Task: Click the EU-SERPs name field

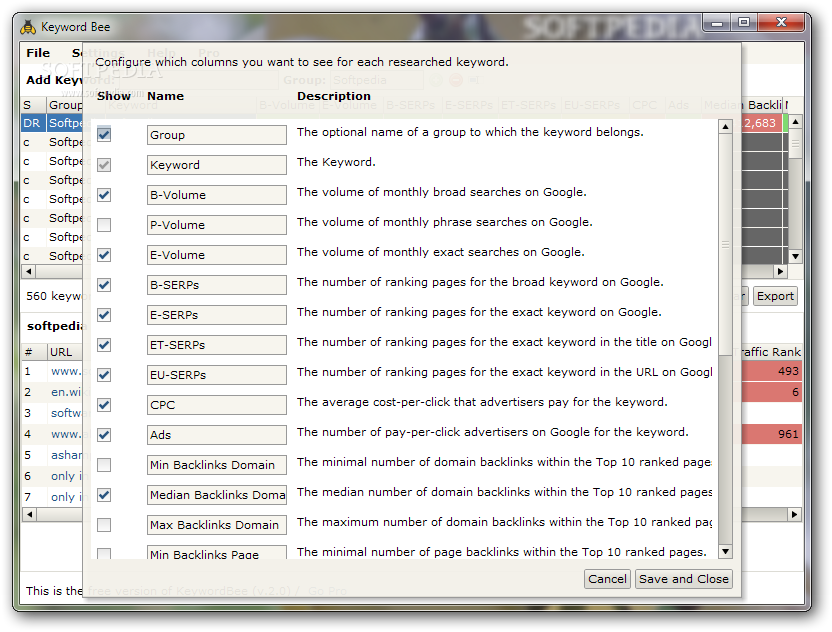Action: point(216,375)
